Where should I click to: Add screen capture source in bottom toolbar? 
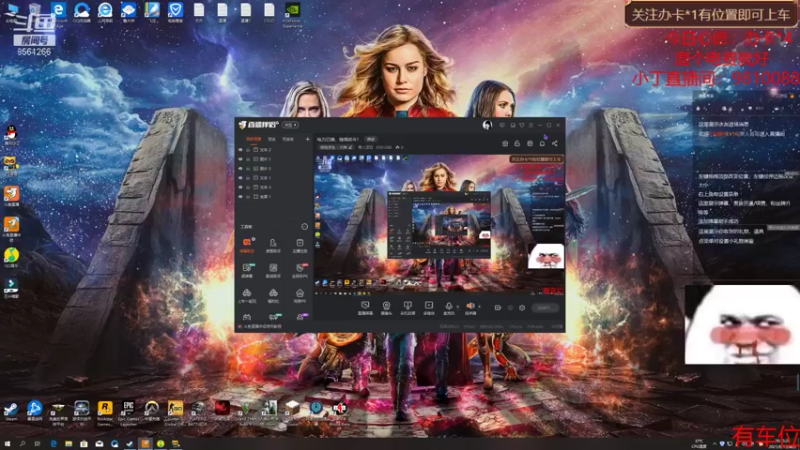click(365, 307)
